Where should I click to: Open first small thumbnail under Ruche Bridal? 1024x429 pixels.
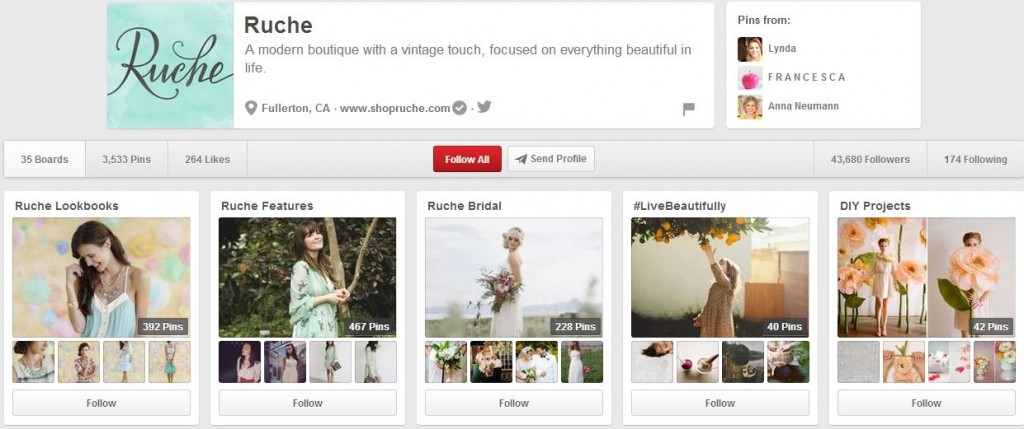pos(446,362)
